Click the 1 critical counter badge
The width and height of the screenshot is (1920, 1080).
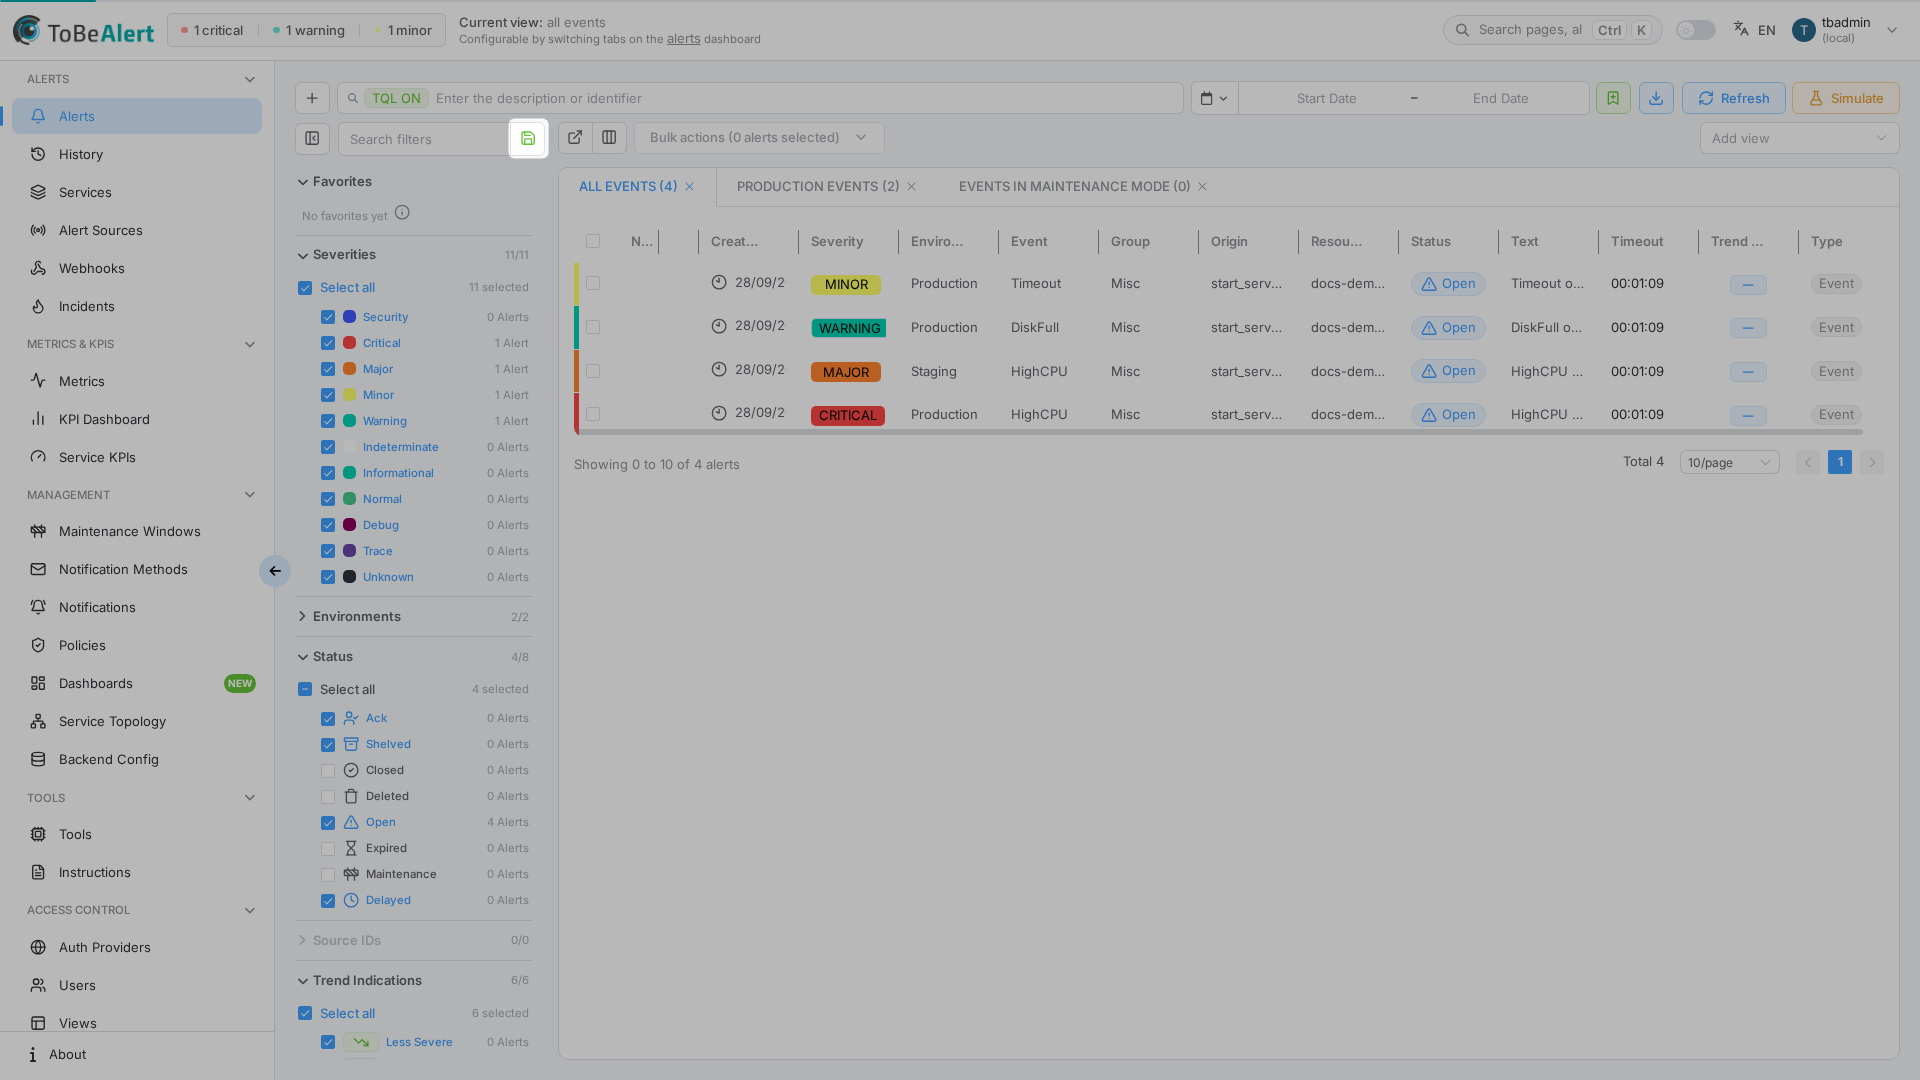coord(212,30)
